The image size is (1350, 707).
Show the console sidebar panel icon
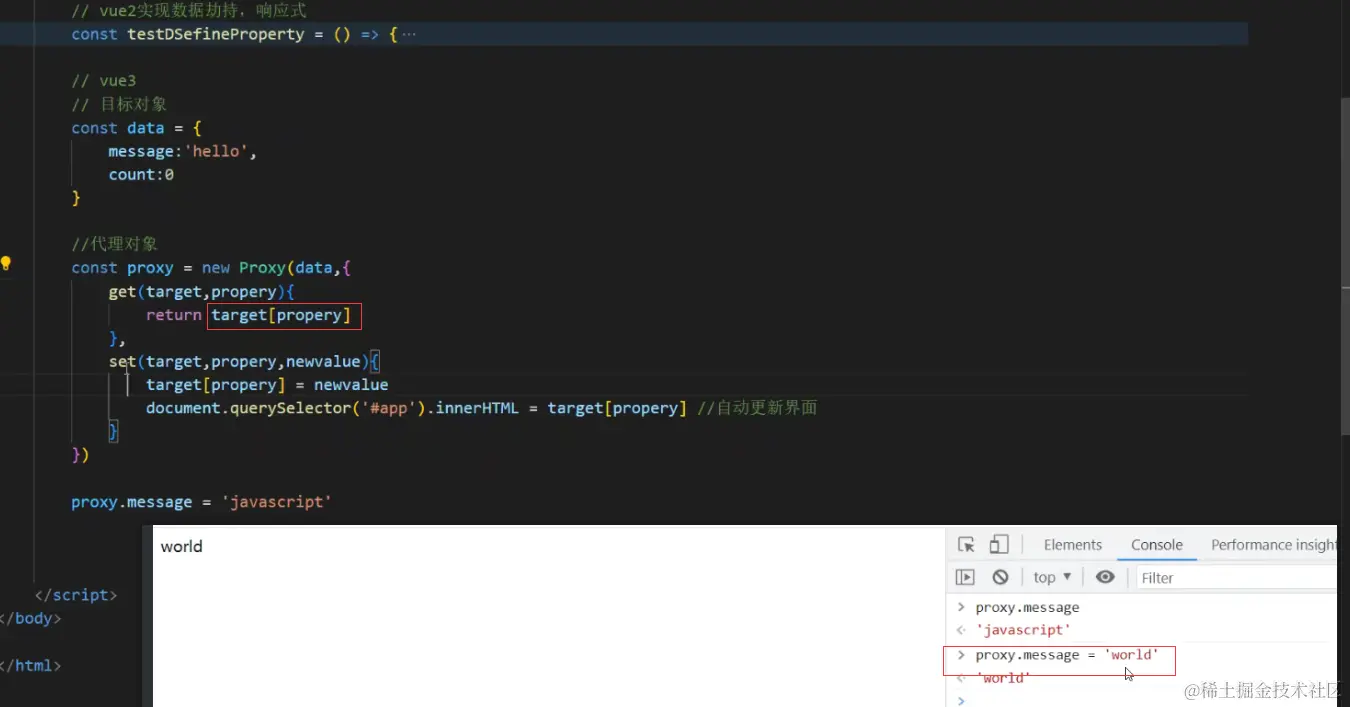(x=965, y=577)
